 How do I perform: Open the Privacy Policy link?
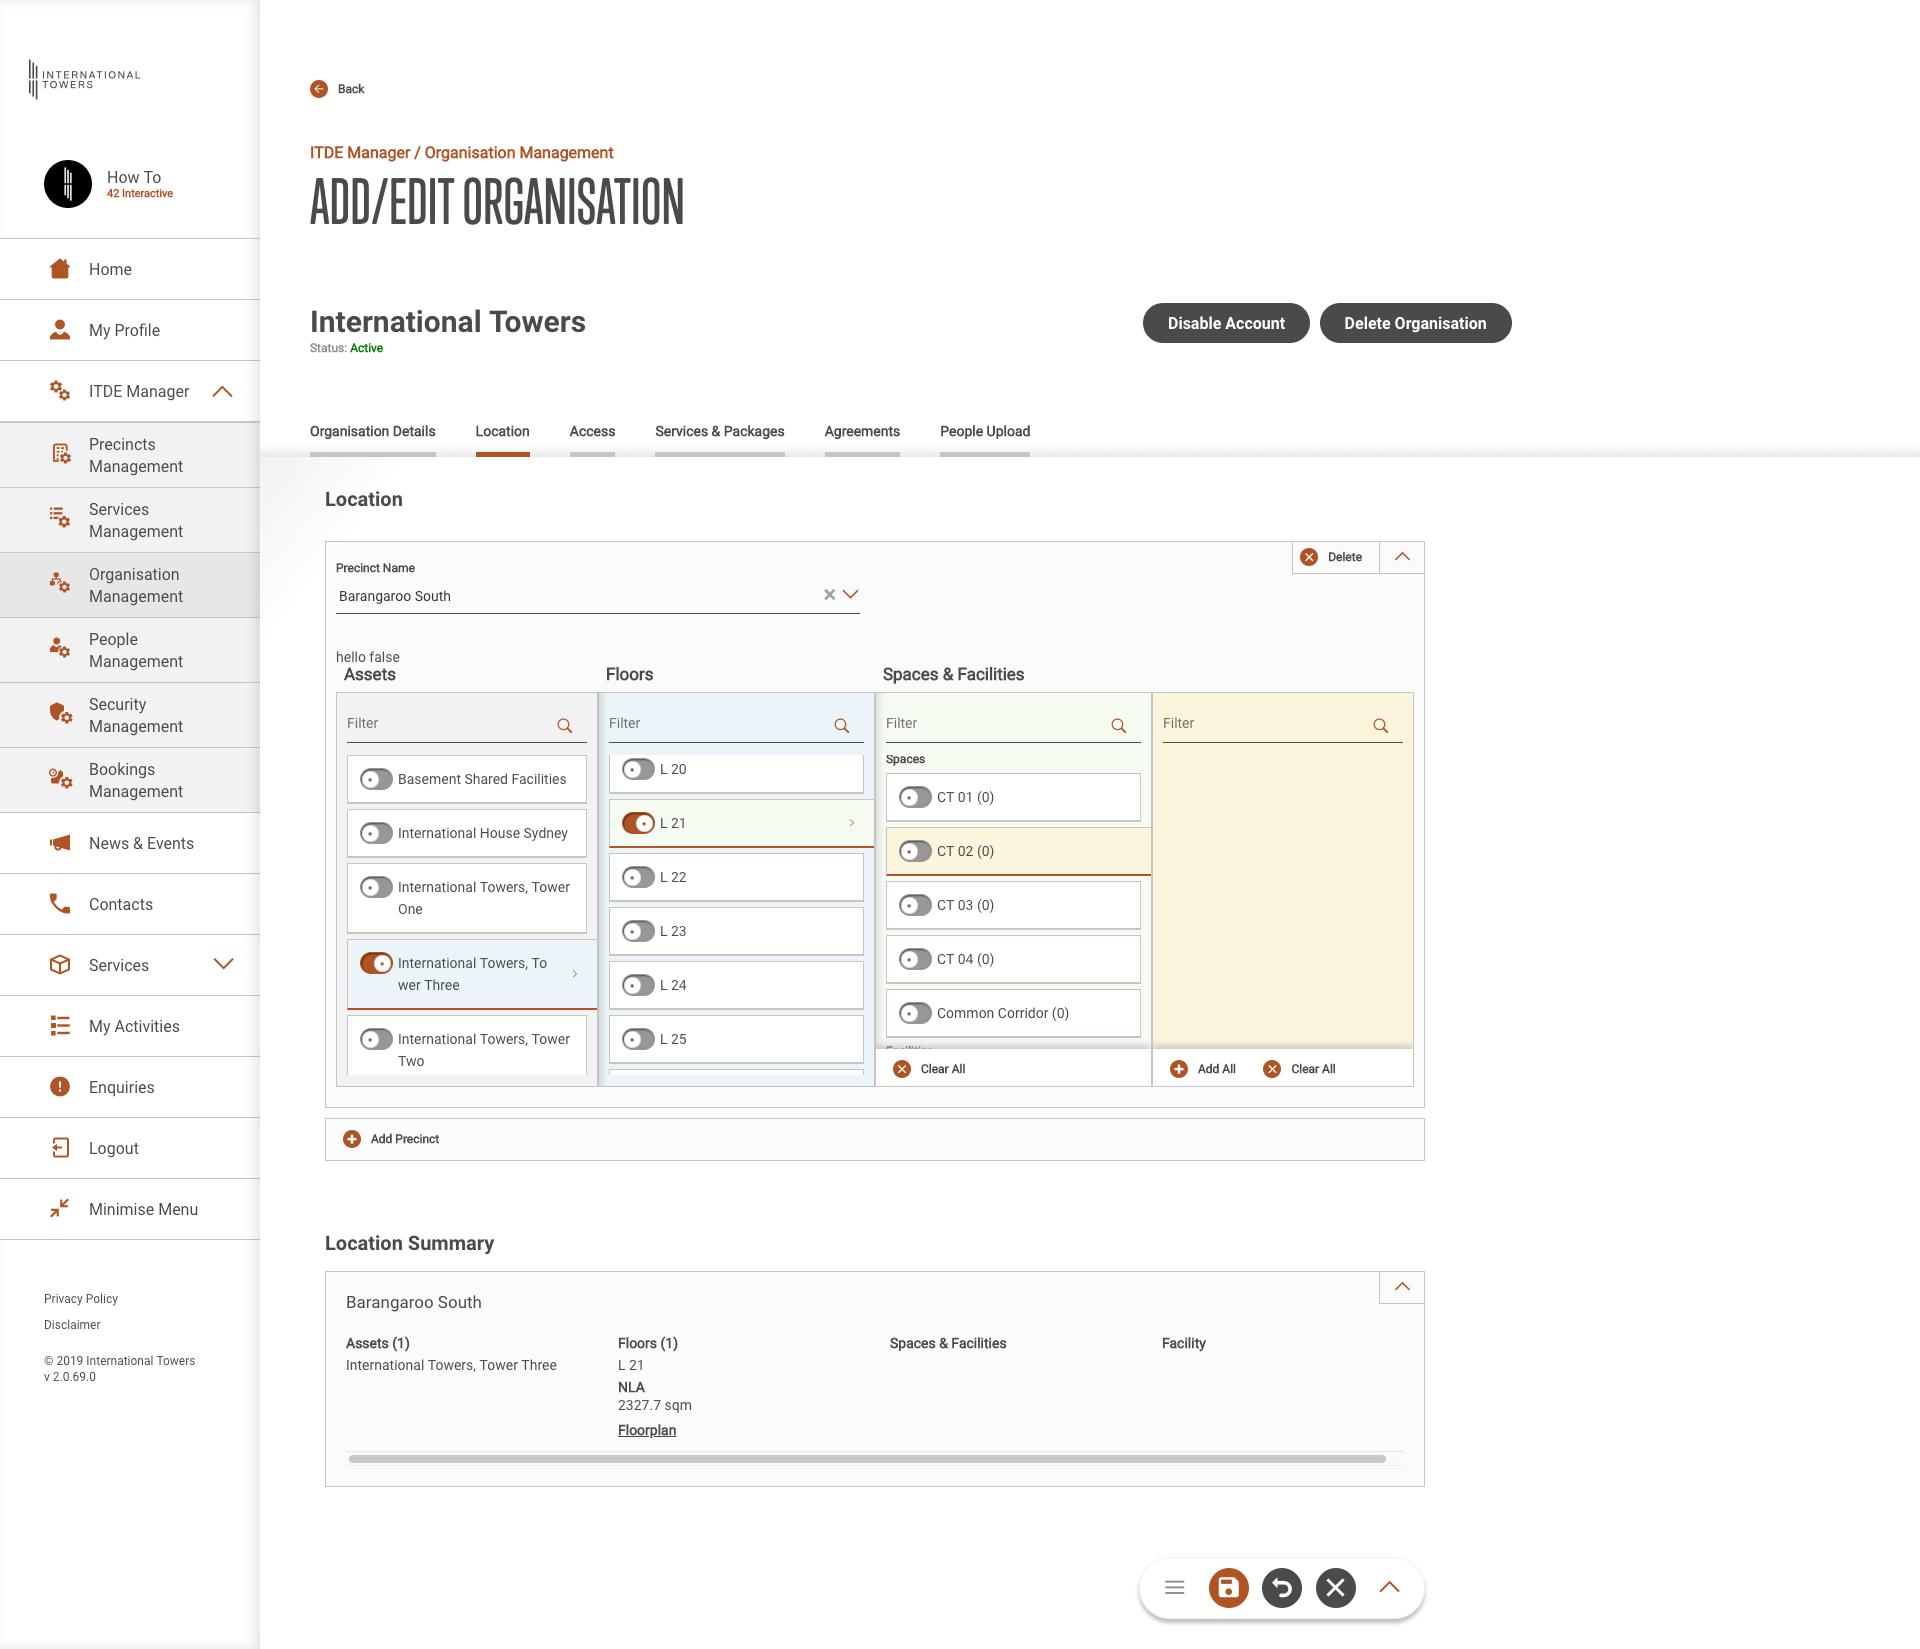(x=81, y=1299)
